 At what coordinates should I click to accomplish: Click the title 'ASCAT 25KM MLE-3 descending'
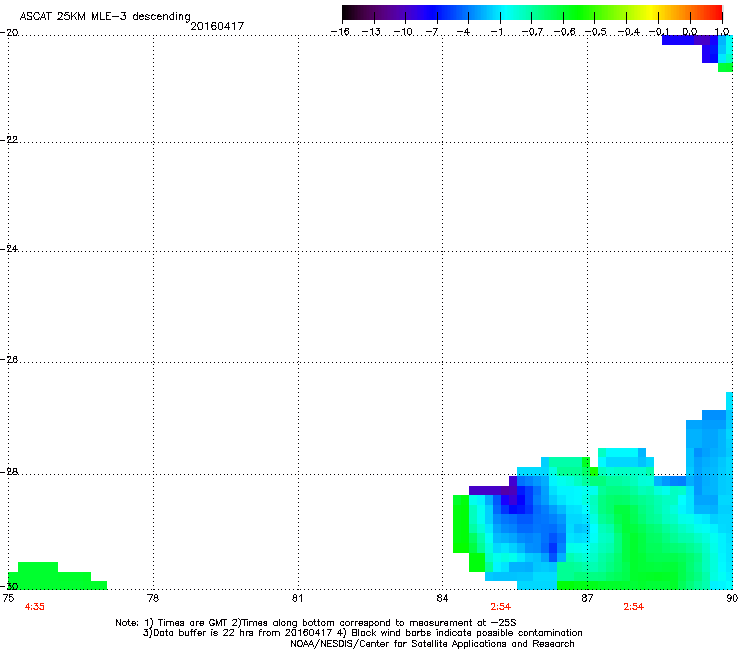coord(105,17)
